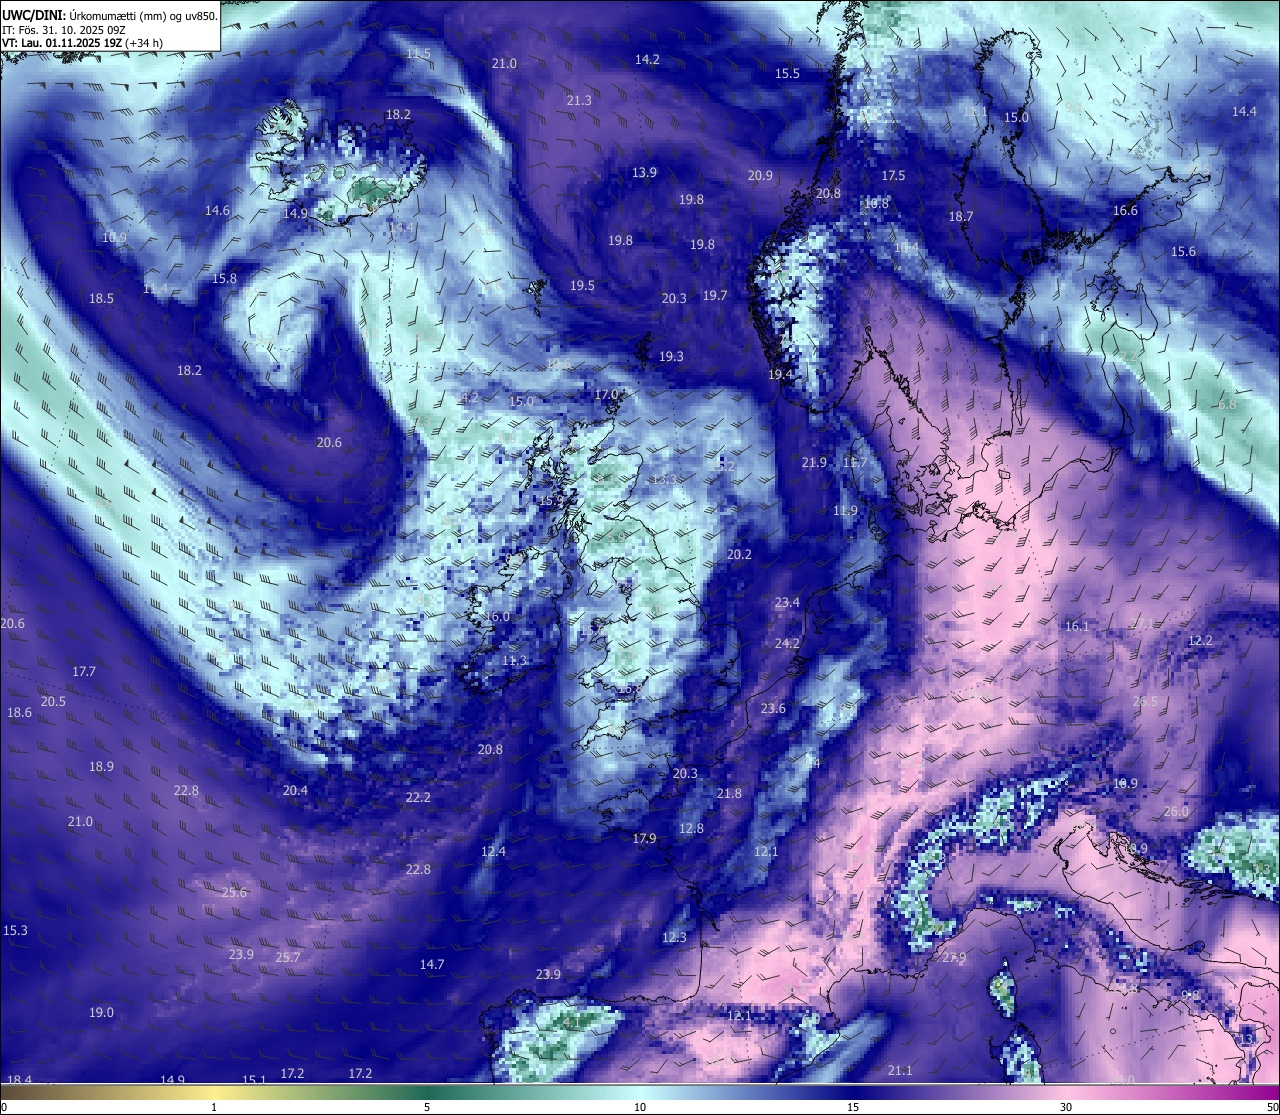Click the 19.3 map value
The height and width of the screenshot is (1115, 1280).
[671, 357]
